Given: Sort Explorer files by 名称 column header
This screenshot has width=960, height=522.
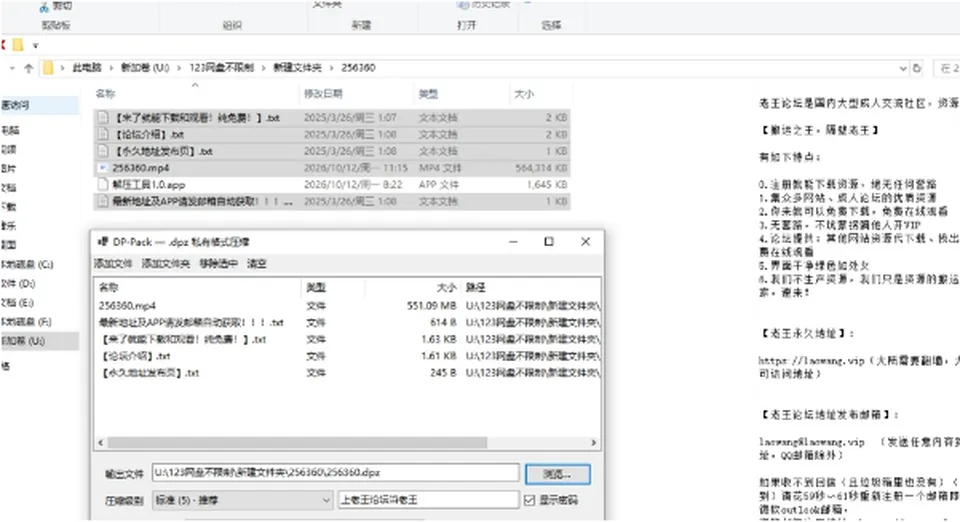Looking at the screenshot, I should pos(105,94).
